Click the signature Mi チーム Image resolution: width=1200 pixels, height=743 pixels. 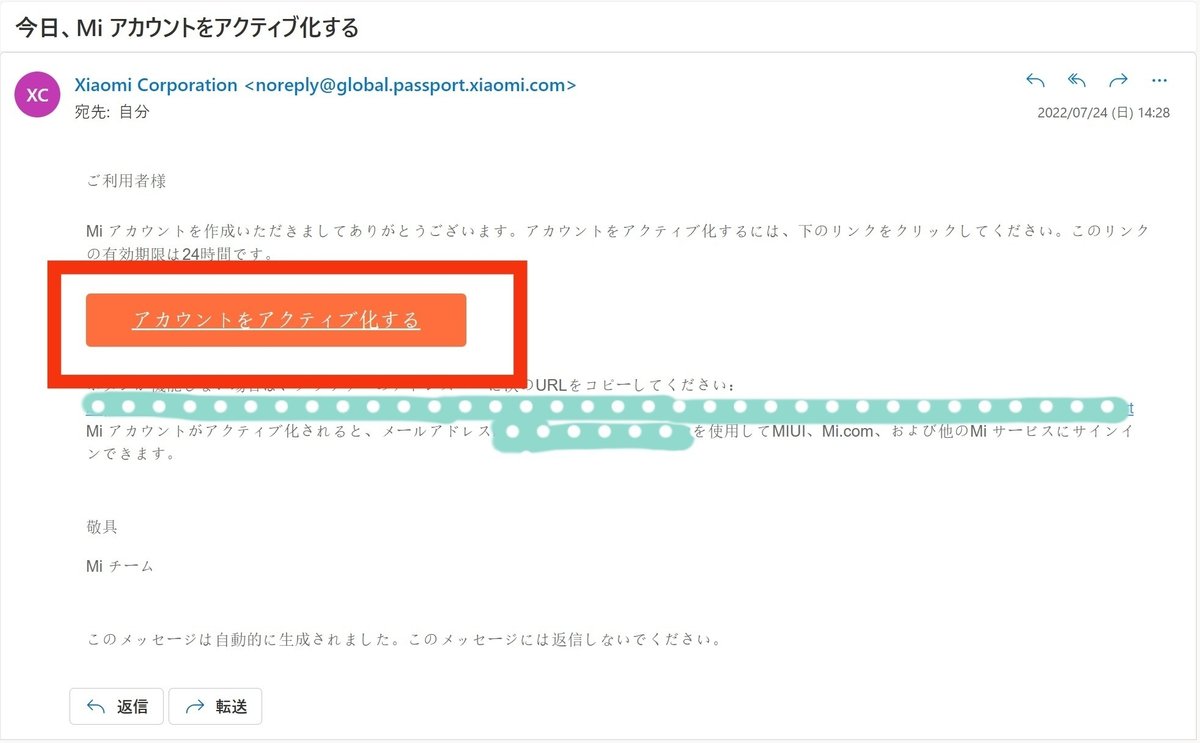tap(120, 566)
